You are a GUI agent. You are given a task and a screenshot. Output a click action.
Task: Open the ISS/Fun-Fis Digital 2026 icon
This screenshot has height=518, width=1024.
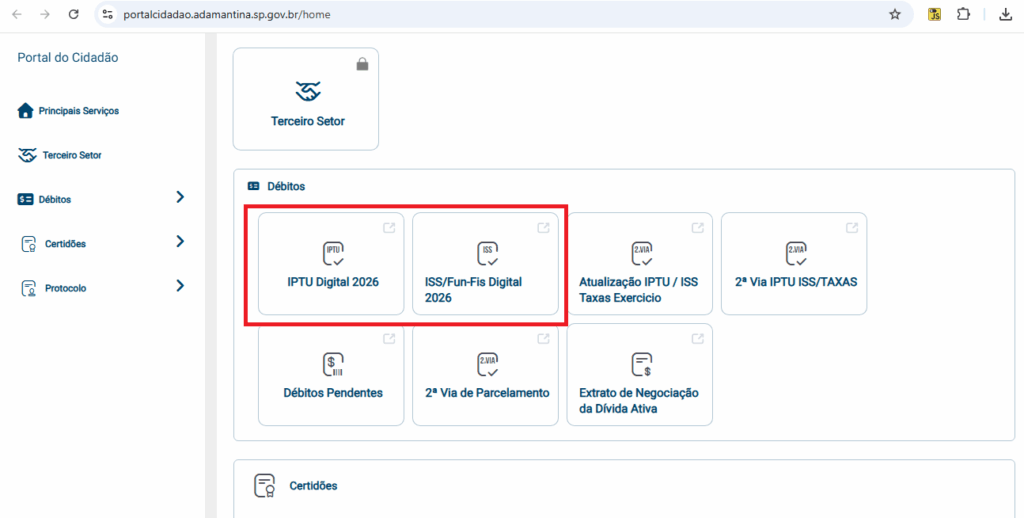pyautogui.click(x=486, y=253)
